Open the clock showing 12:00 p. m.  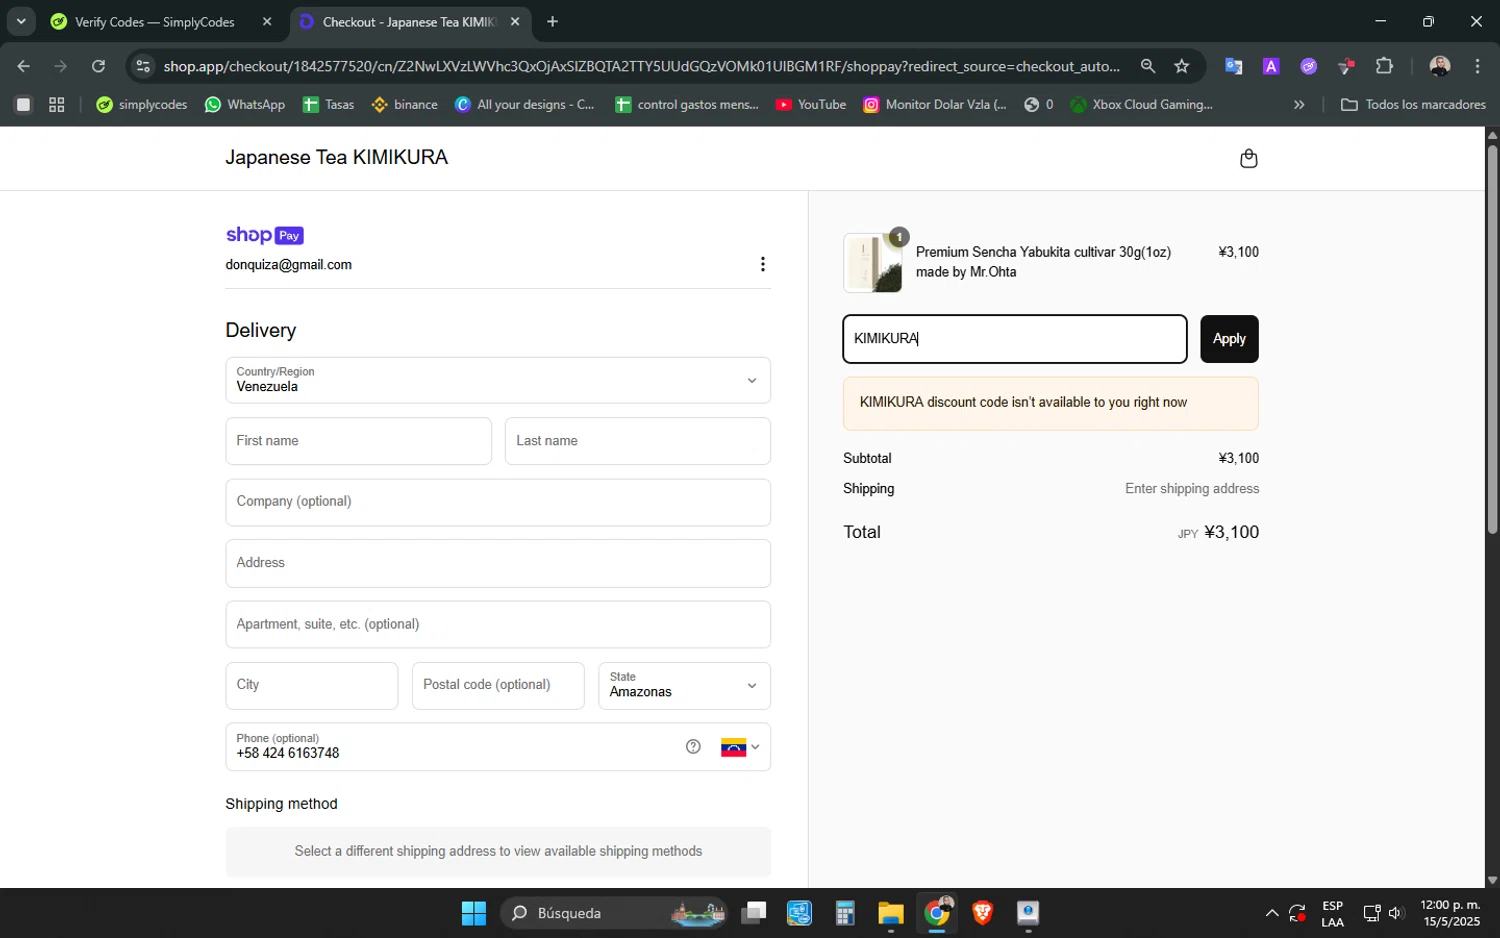click(1450, 913)
